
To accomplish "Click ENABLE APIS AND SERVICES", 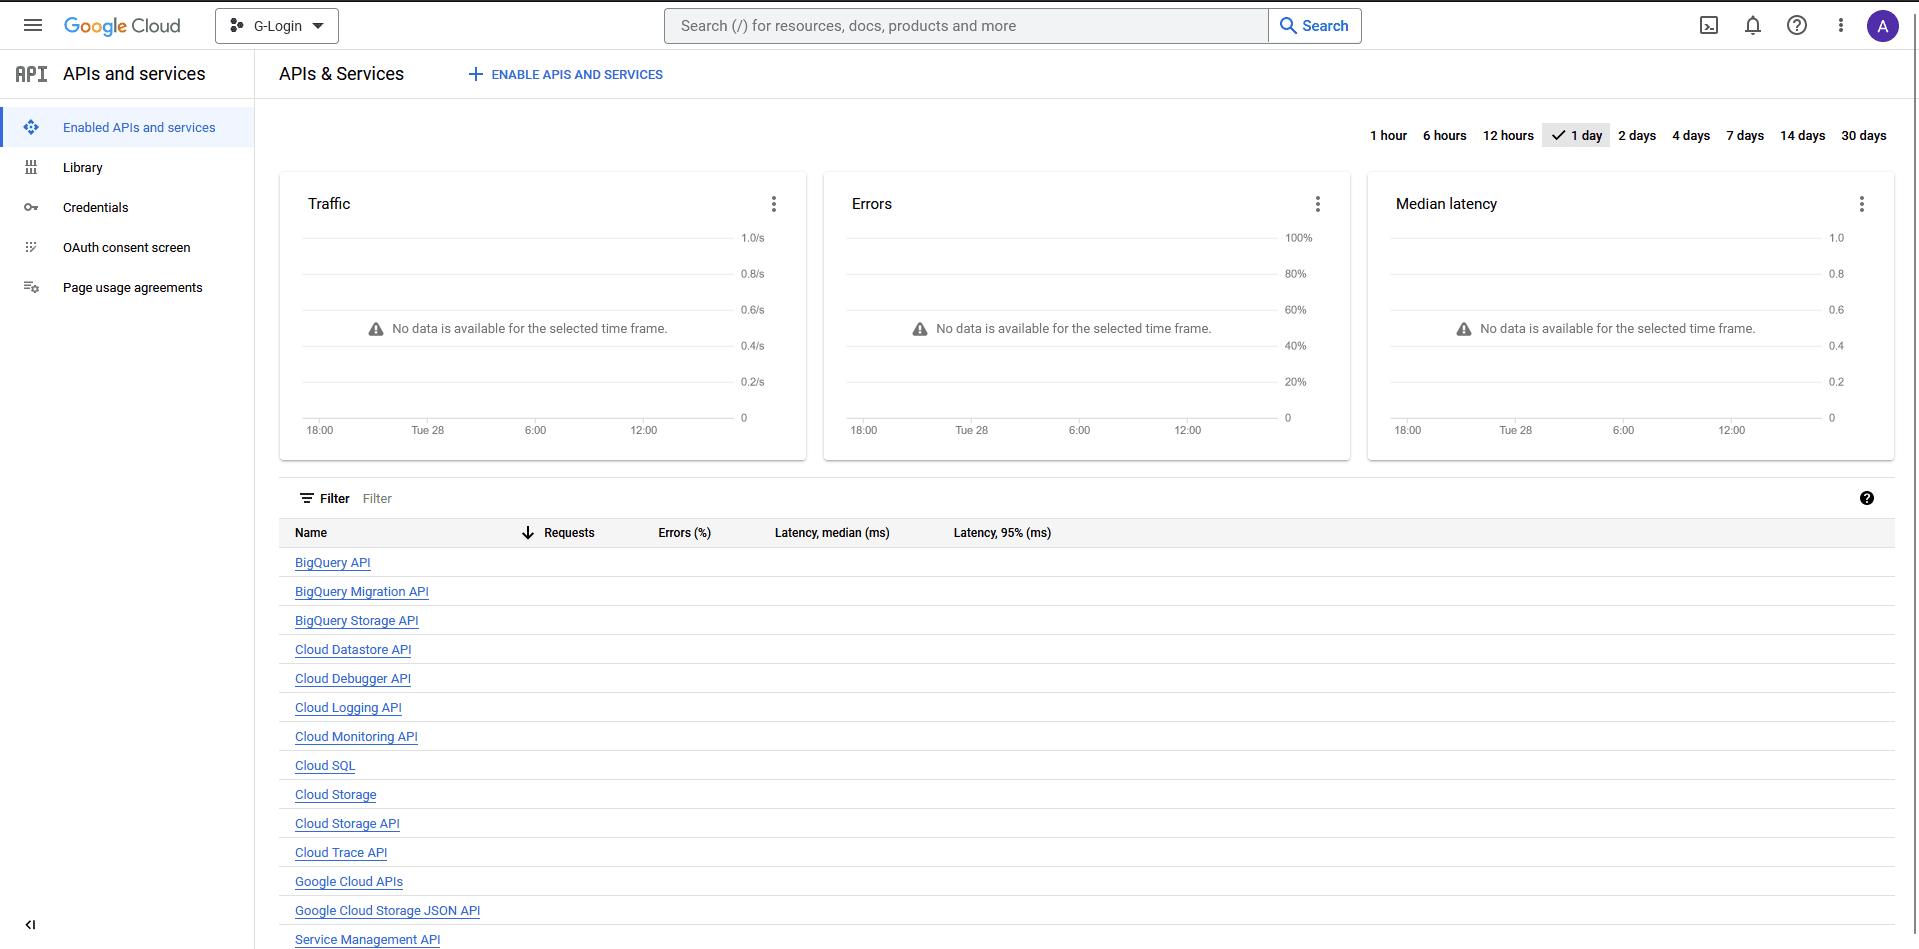I will (565, 74).
